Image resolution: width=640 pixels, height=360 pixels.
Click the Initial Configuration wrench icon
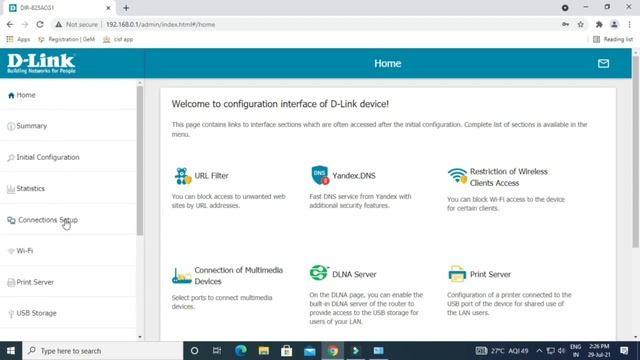[11, 158]
